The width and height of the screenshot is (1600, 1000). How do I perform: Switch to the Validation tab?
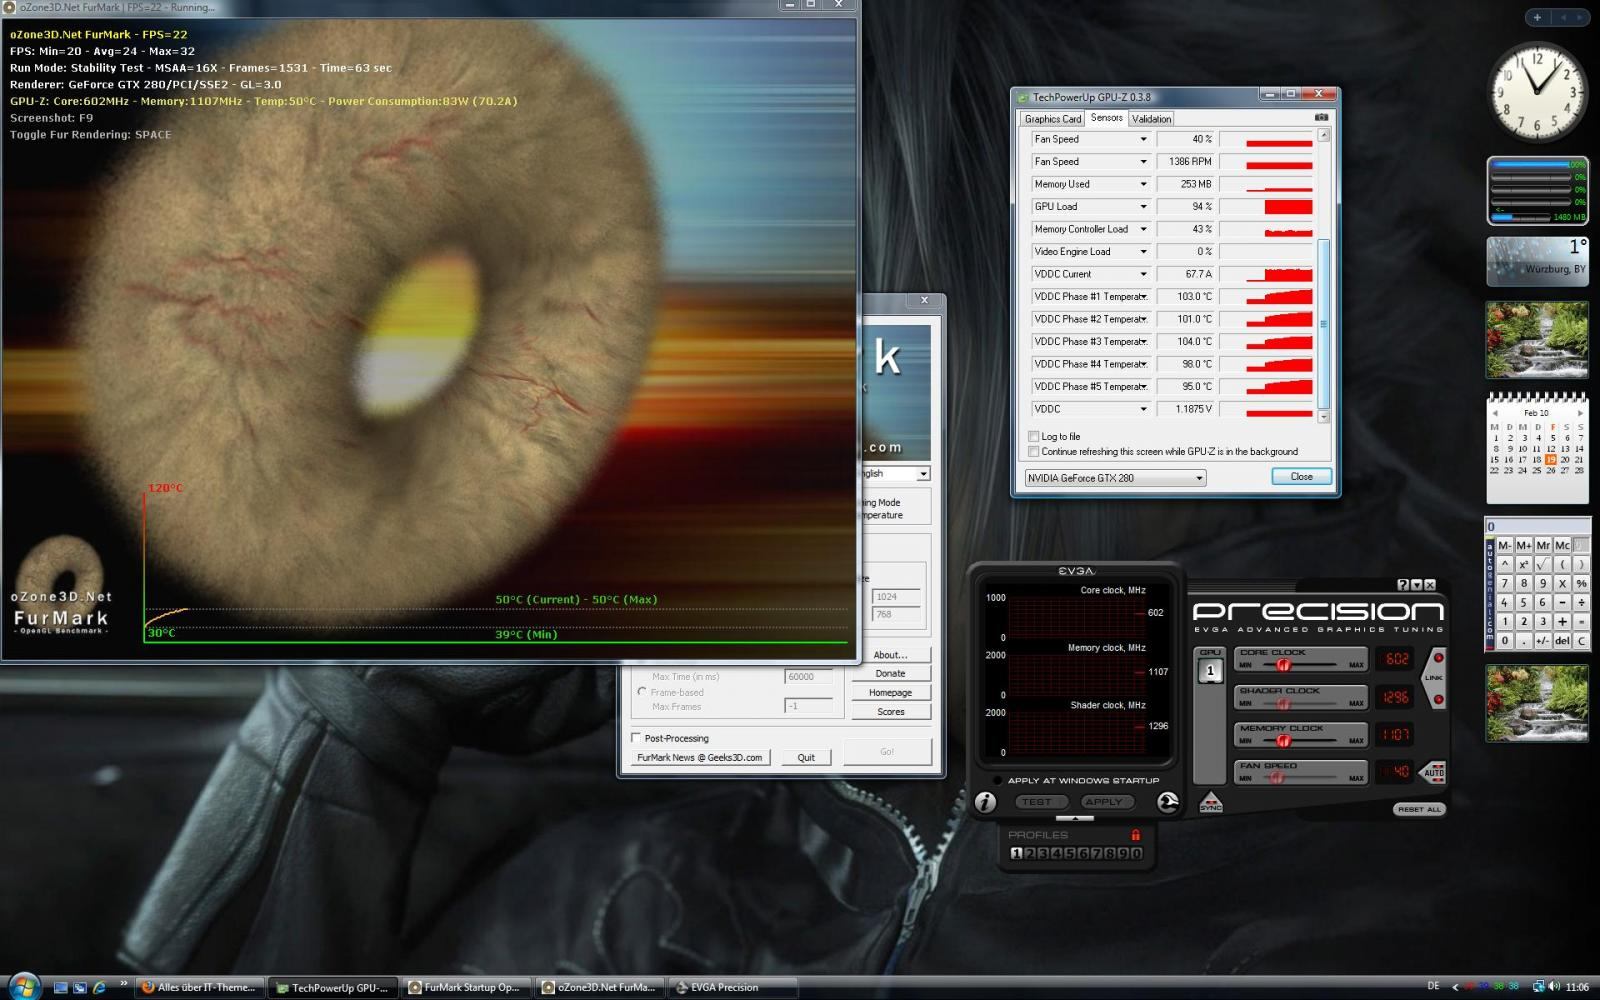(x=1151, y=119)
